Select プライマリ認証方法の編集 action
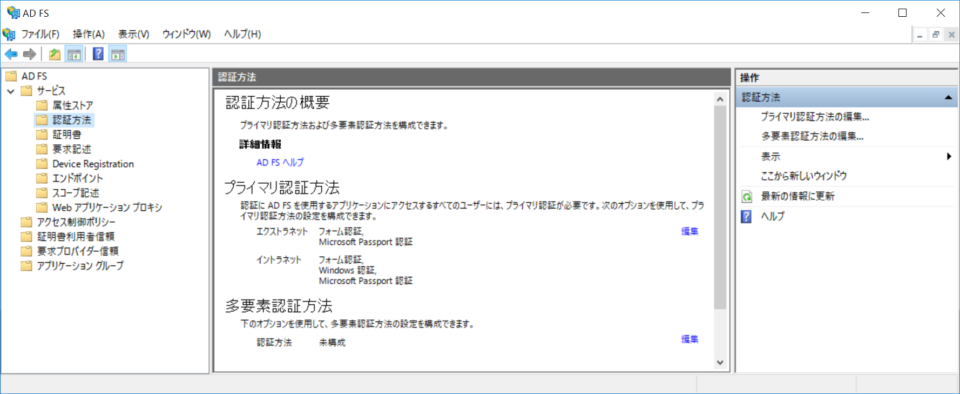This screenshot has width=960, height=394. (x=816, y=117)
